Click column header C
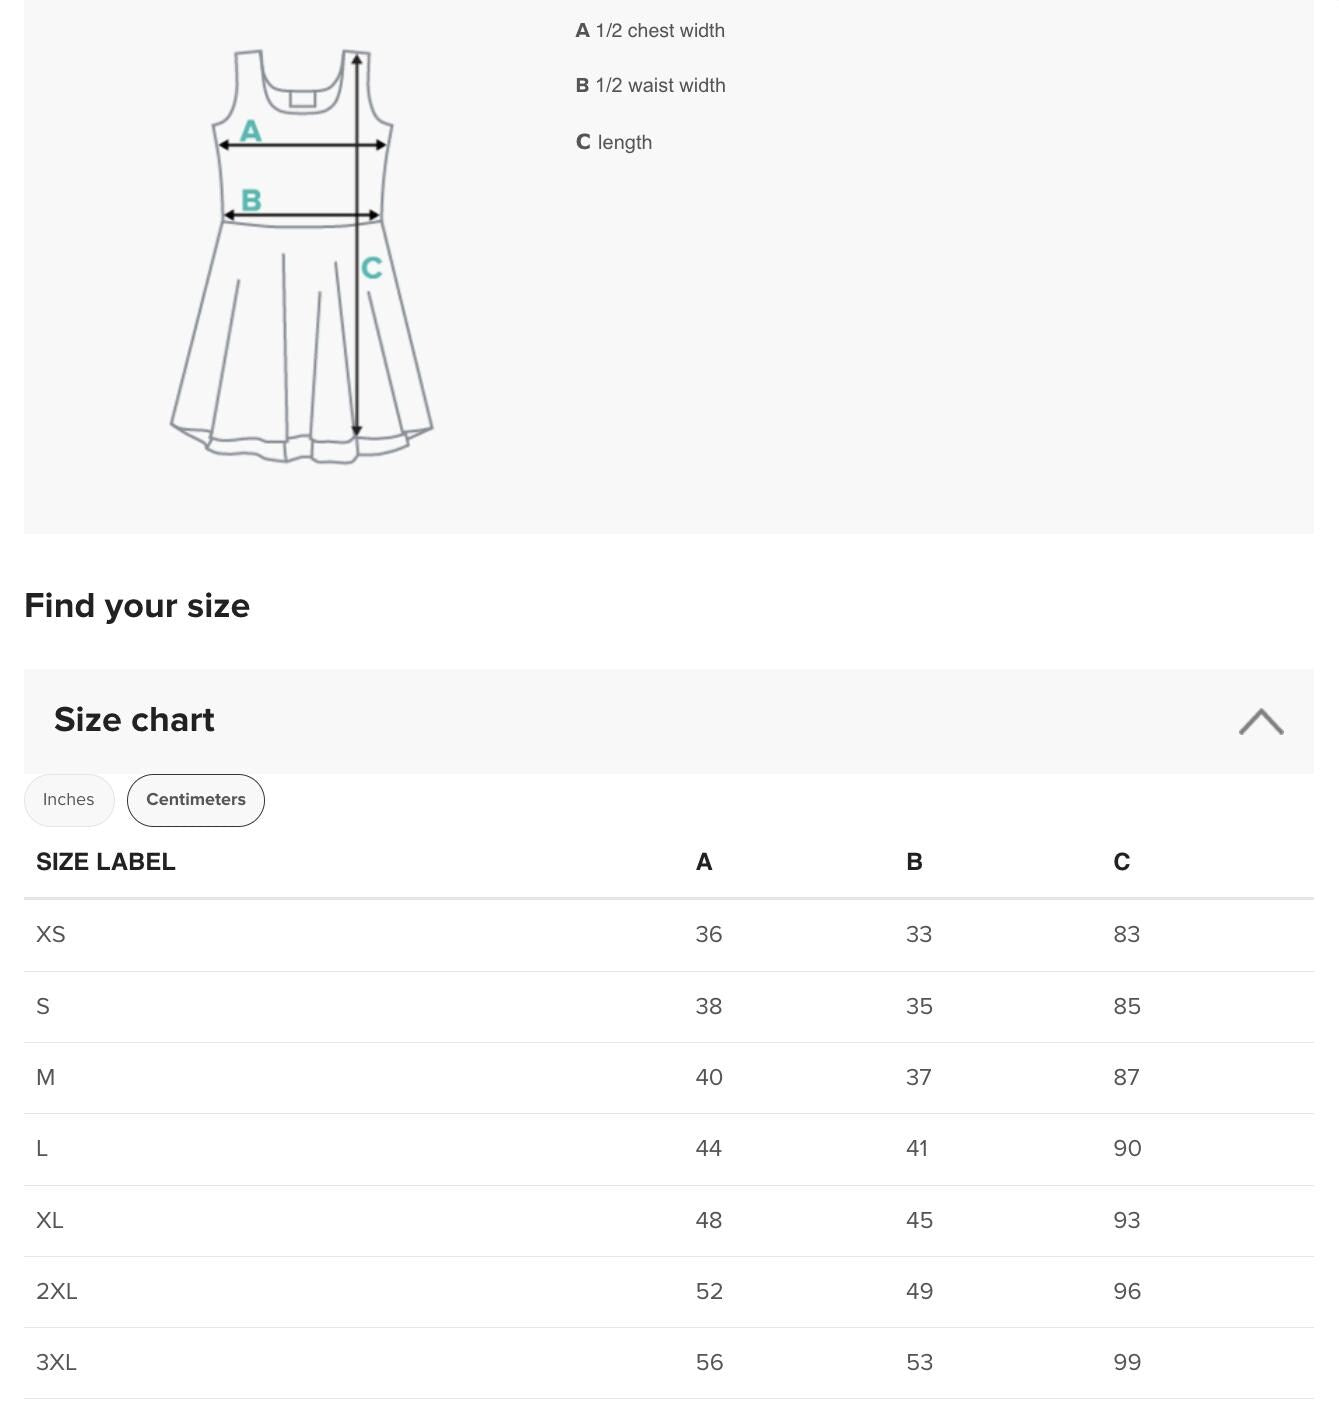 (x=1121, y=861)
